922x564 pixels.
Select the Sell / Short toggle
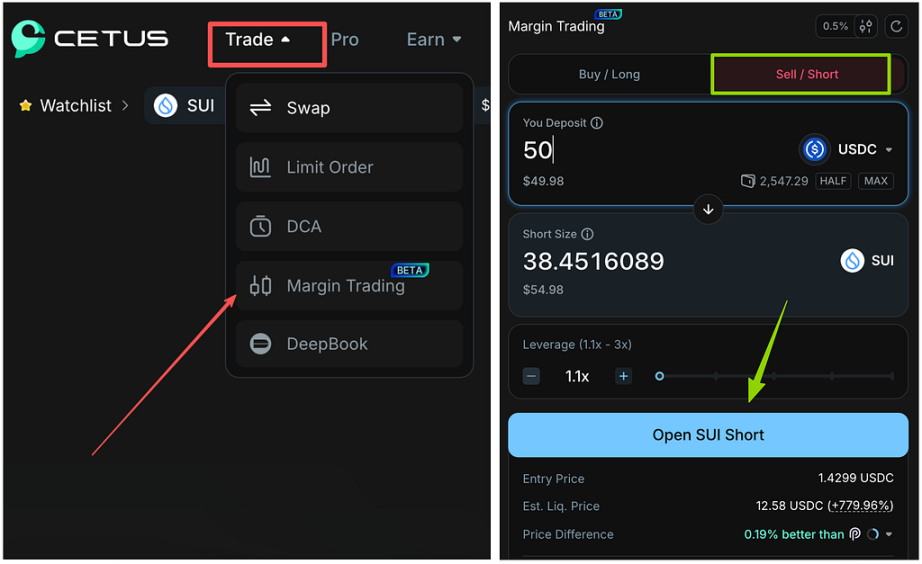[807, 74]
